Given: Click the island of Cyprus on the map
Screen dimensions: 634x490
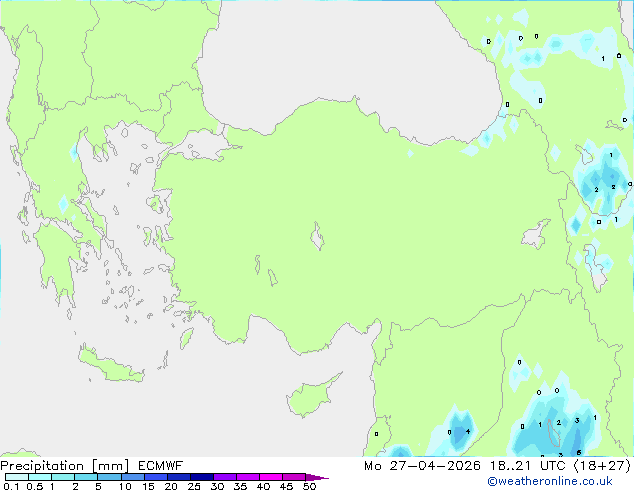Looking at the screenshot, I should [x=311, y=396].
